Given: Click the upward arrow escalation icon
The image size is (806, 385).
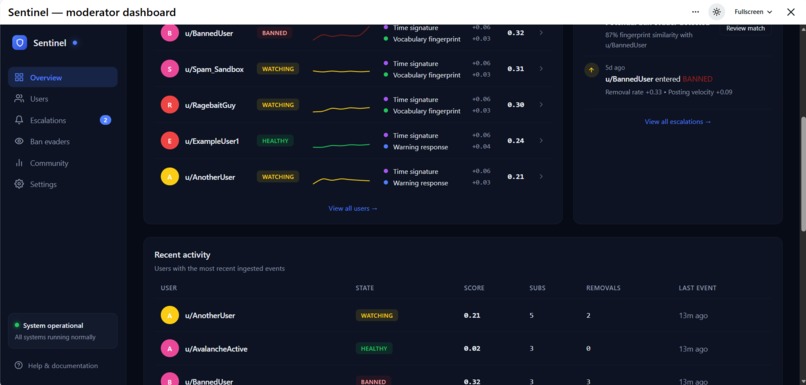Looking at the screenshot, I should pyautogui.click(x=592, y=70).
